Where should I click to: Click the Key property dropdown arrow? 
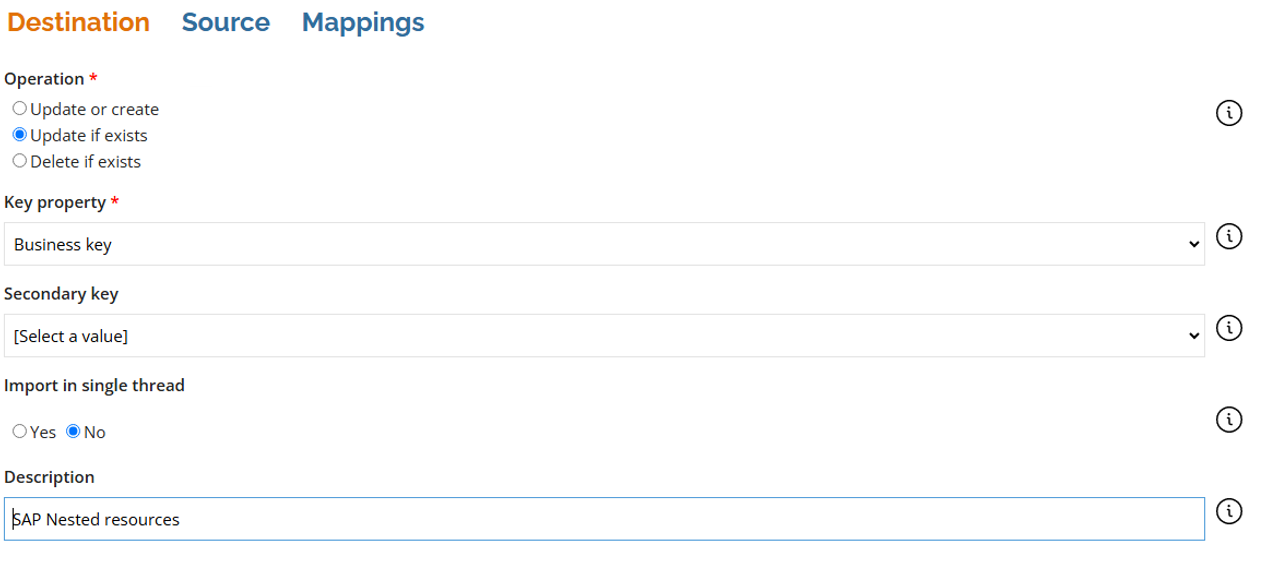tap(1192, 245)
